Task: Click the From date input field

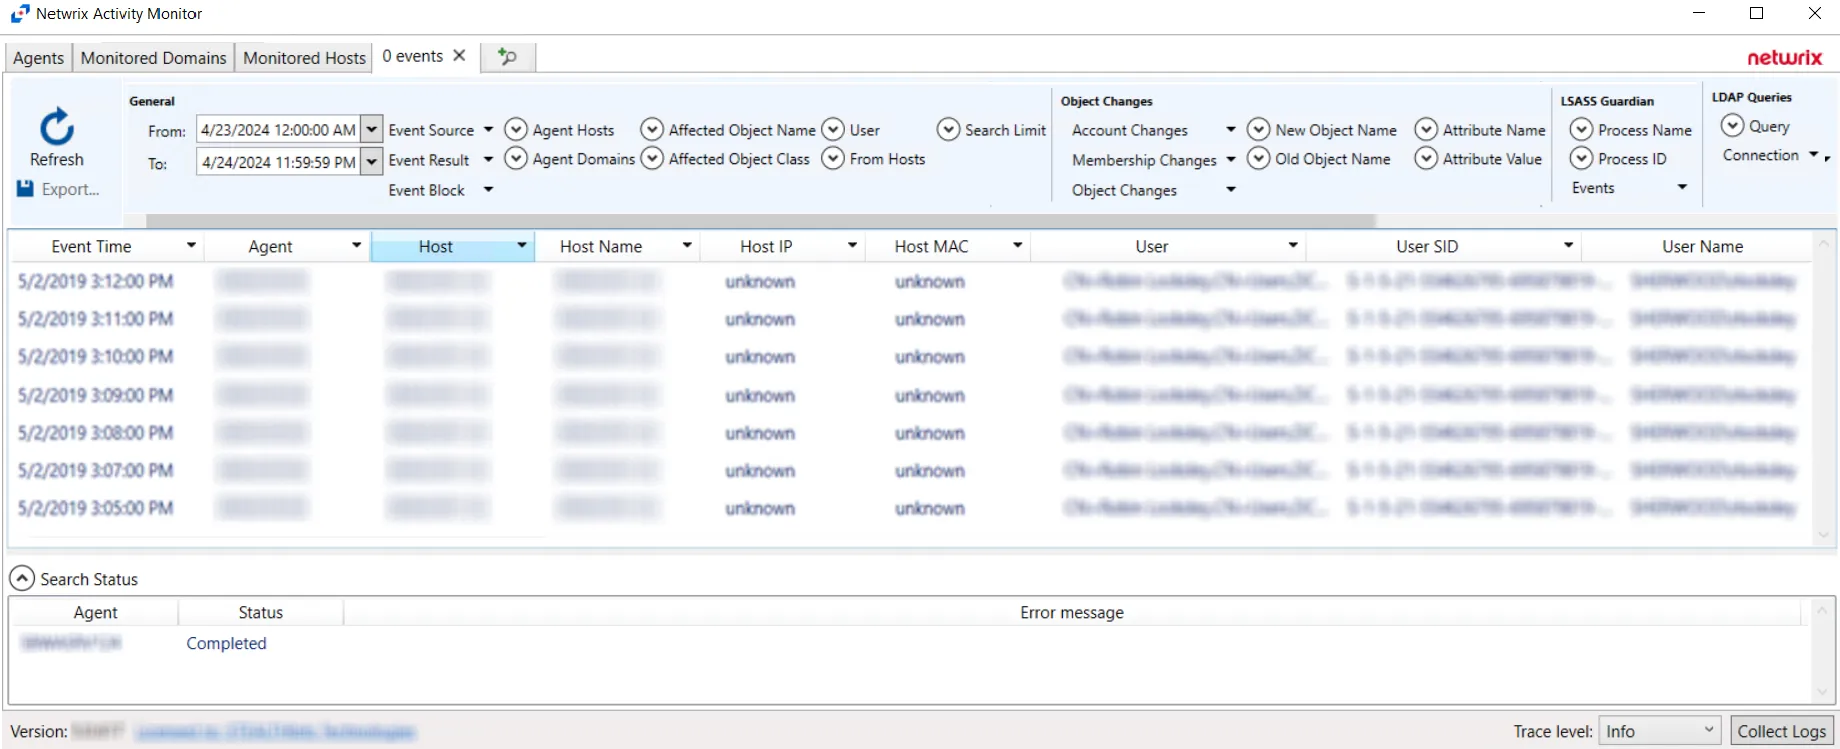Action: (278, 130)
